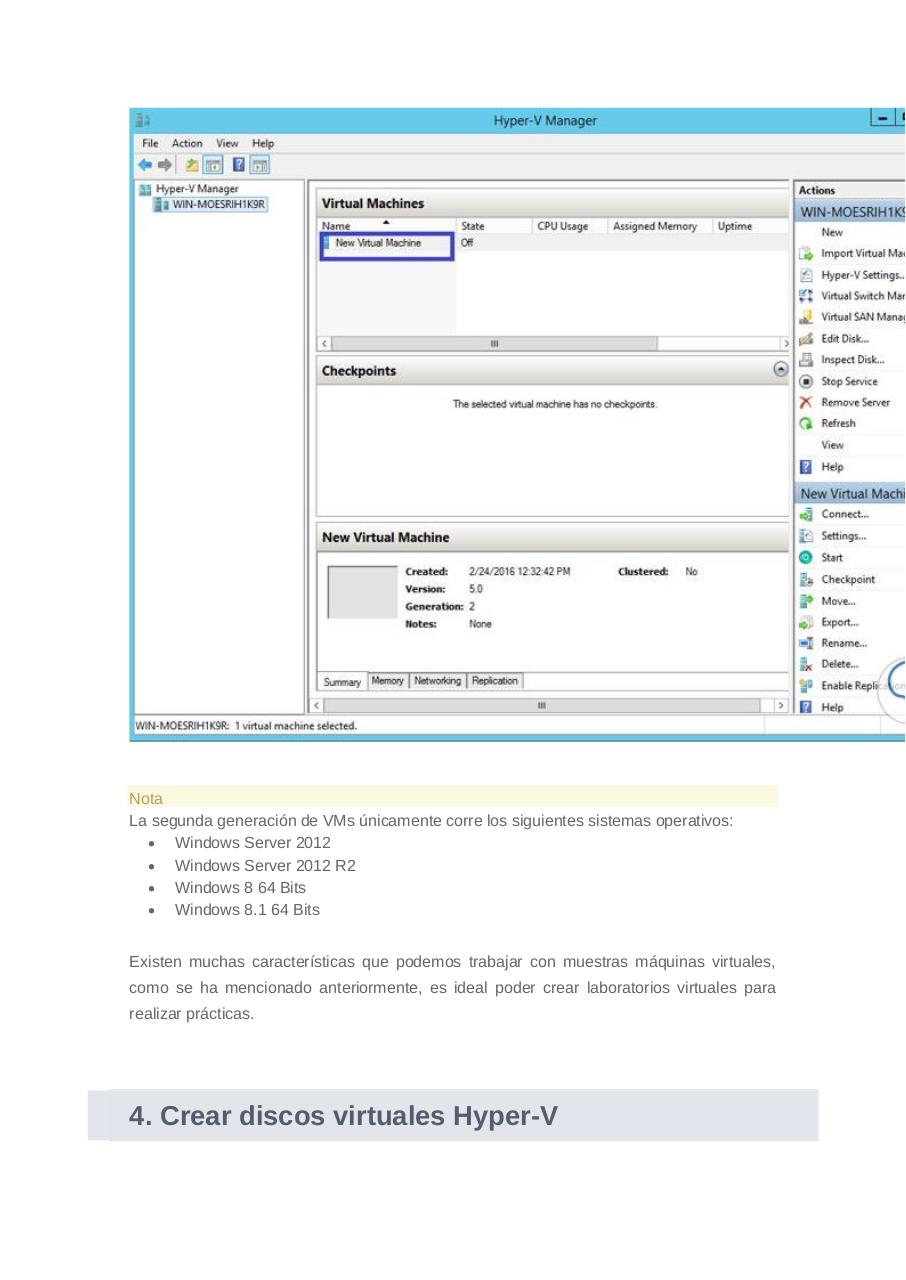
Task: Start the New Virtual Machine
Action: coord(829,557)
